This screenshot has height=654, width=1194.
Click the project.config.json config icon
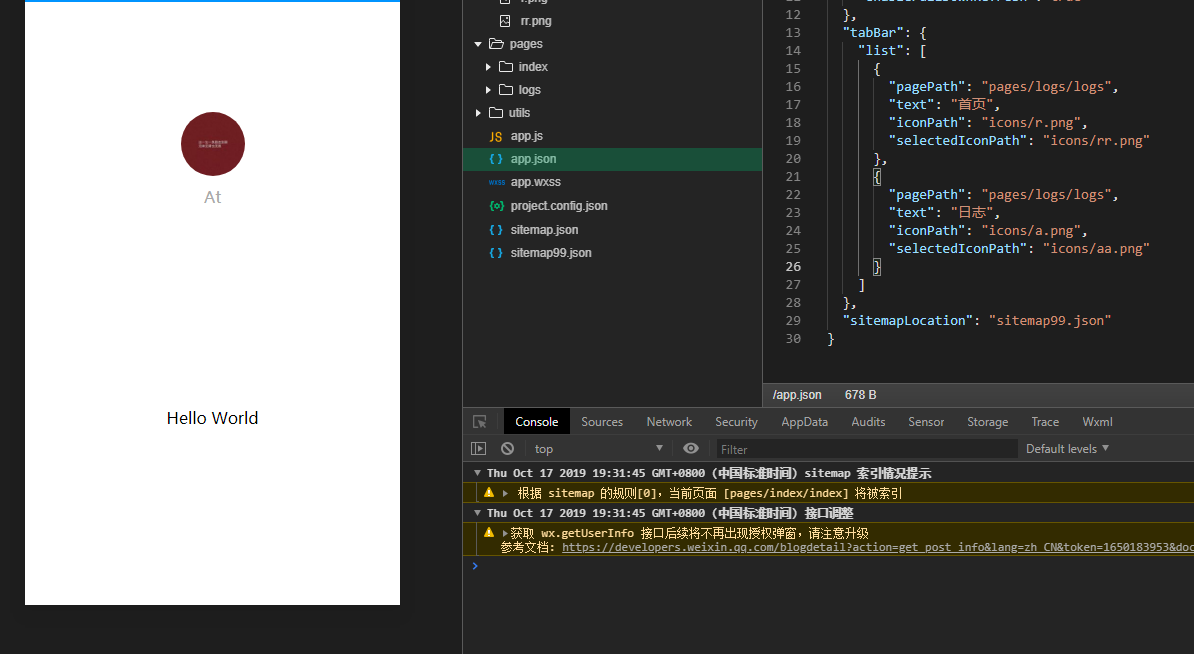tap(496, 206)
